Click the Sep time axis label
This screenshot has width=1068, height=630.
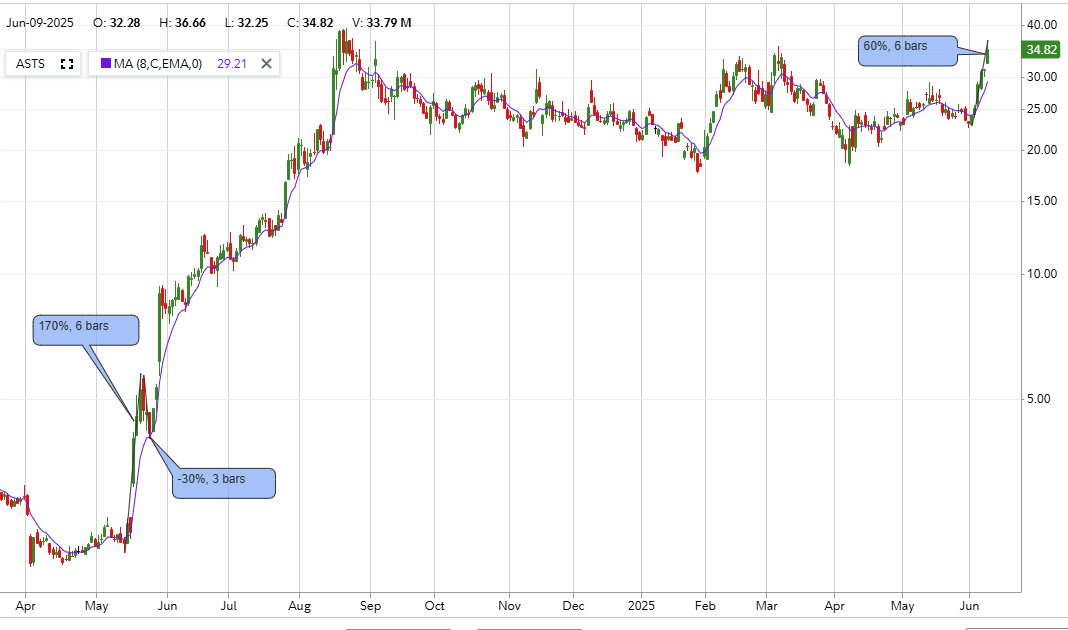click(x=371, y=606)
